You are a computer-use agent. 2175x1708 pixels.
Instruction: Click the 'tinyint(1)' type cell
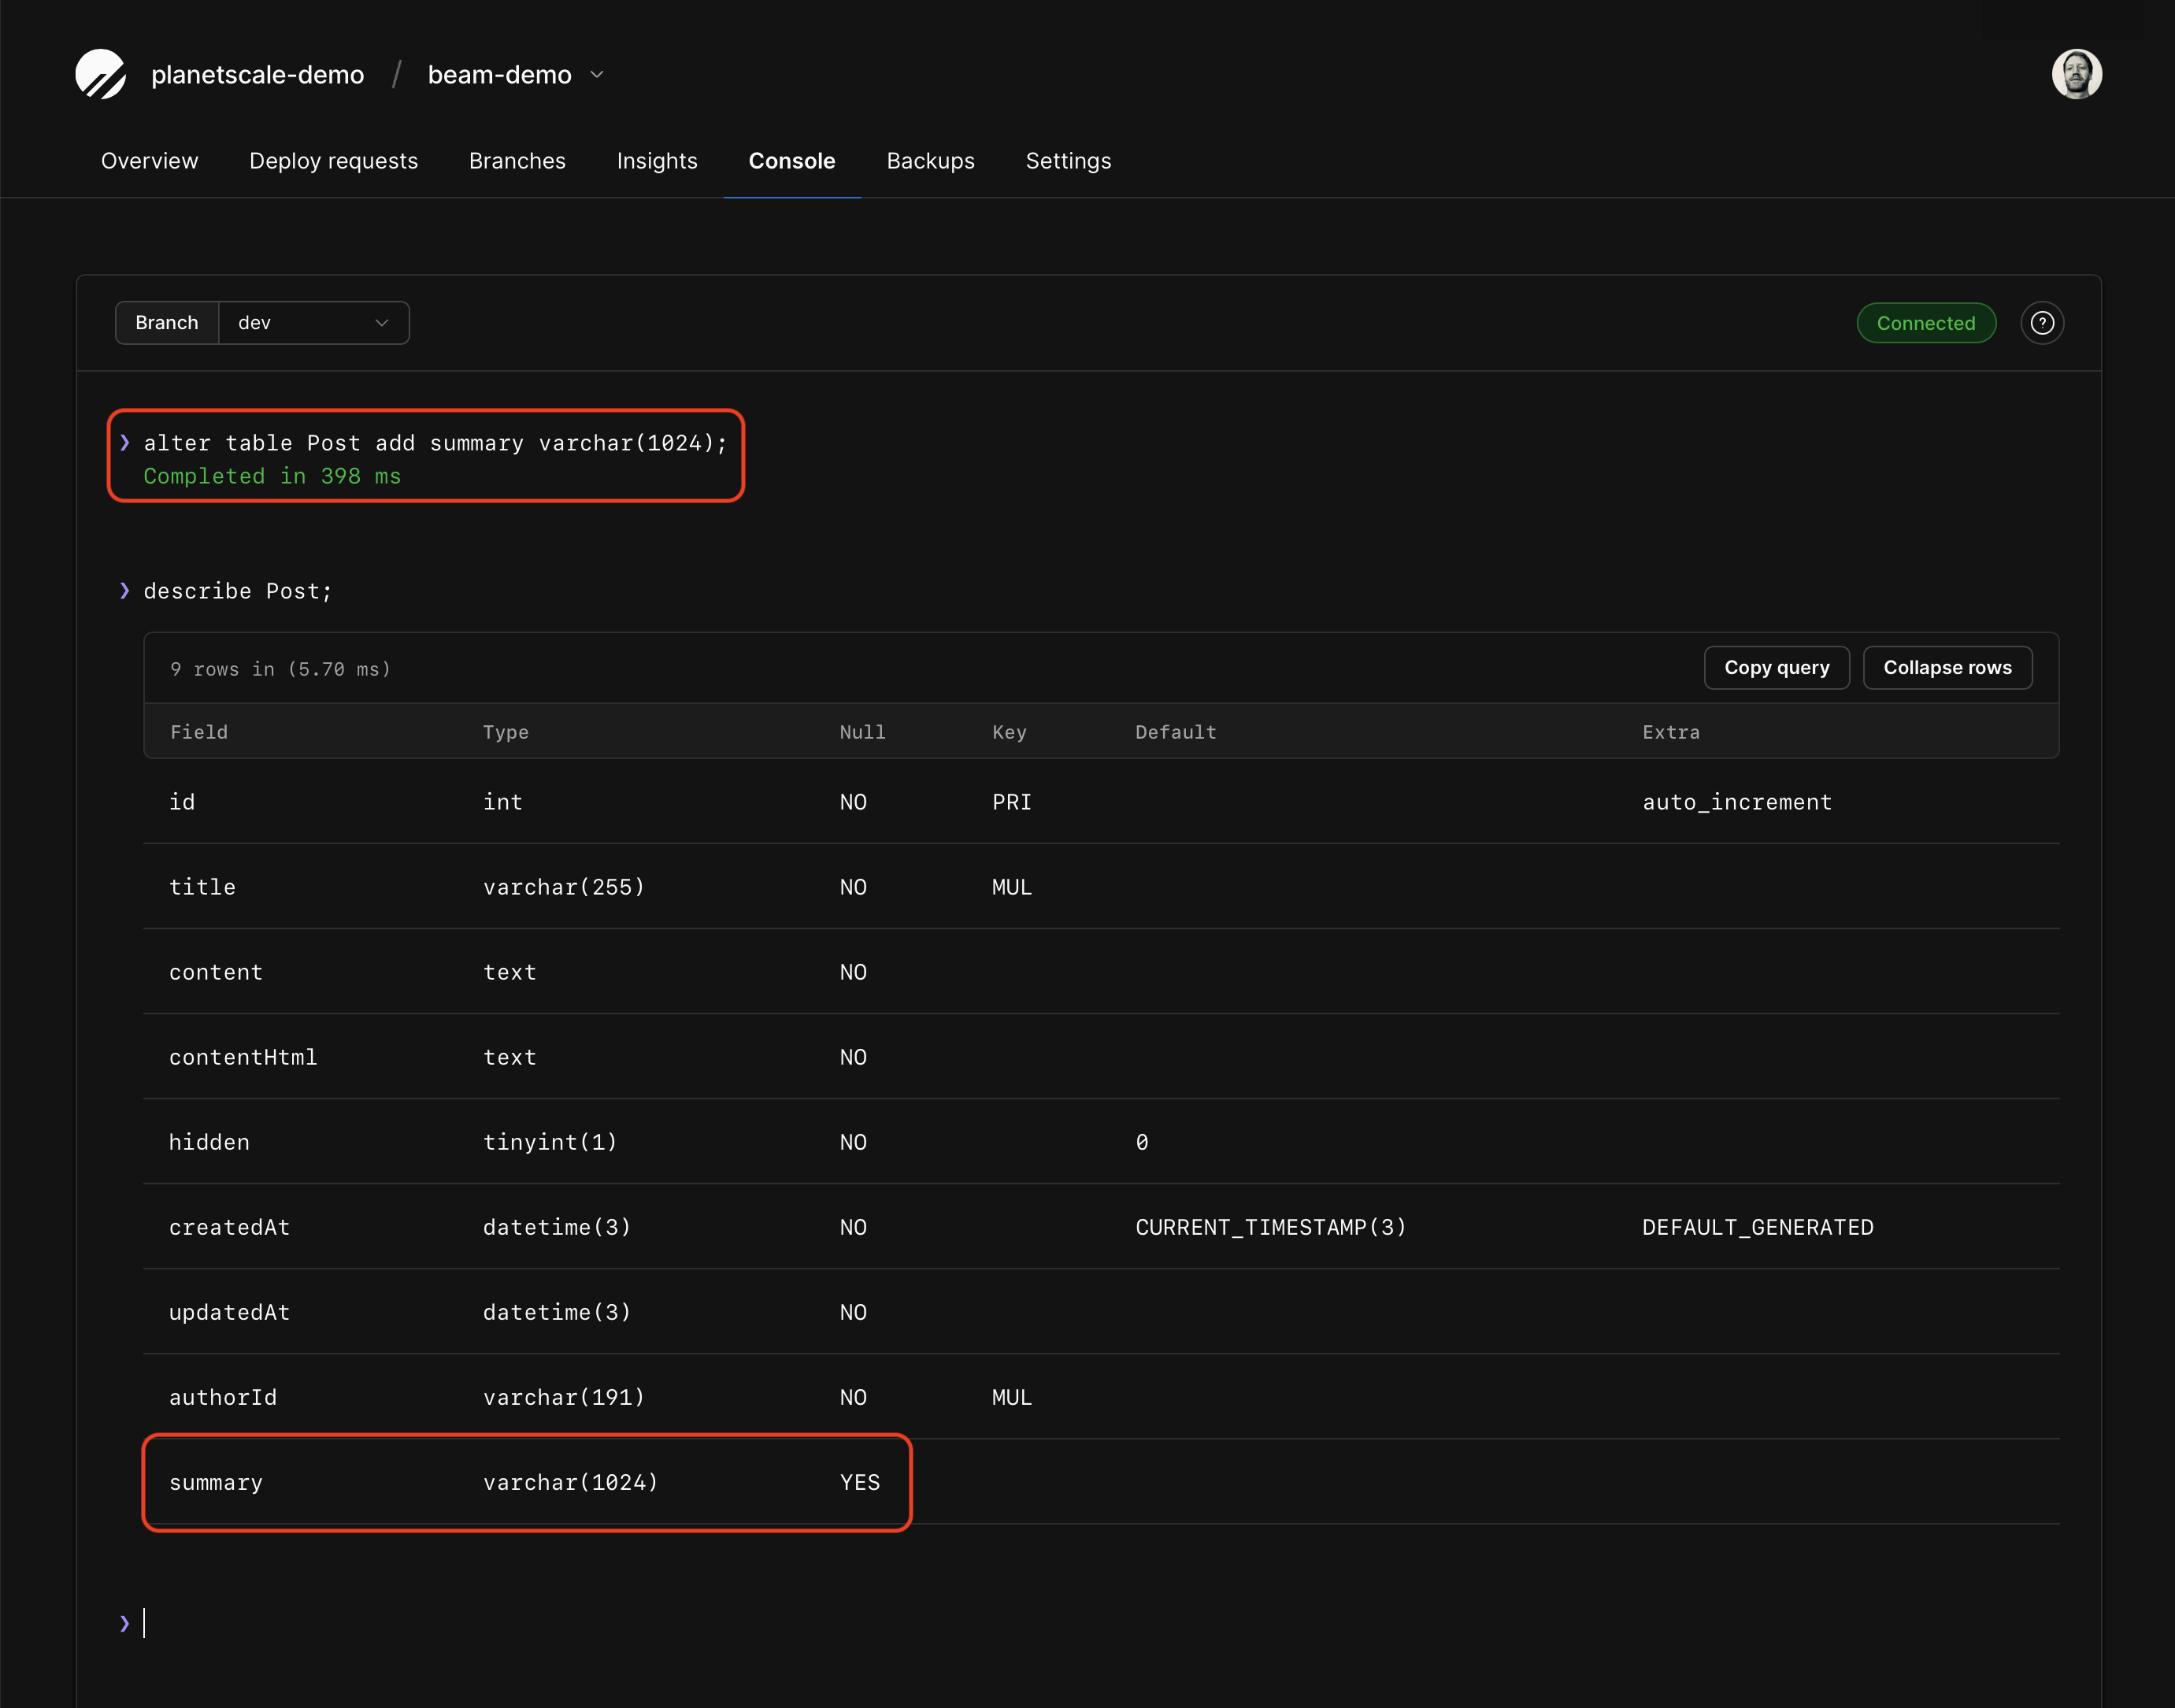pos(550,1142)
